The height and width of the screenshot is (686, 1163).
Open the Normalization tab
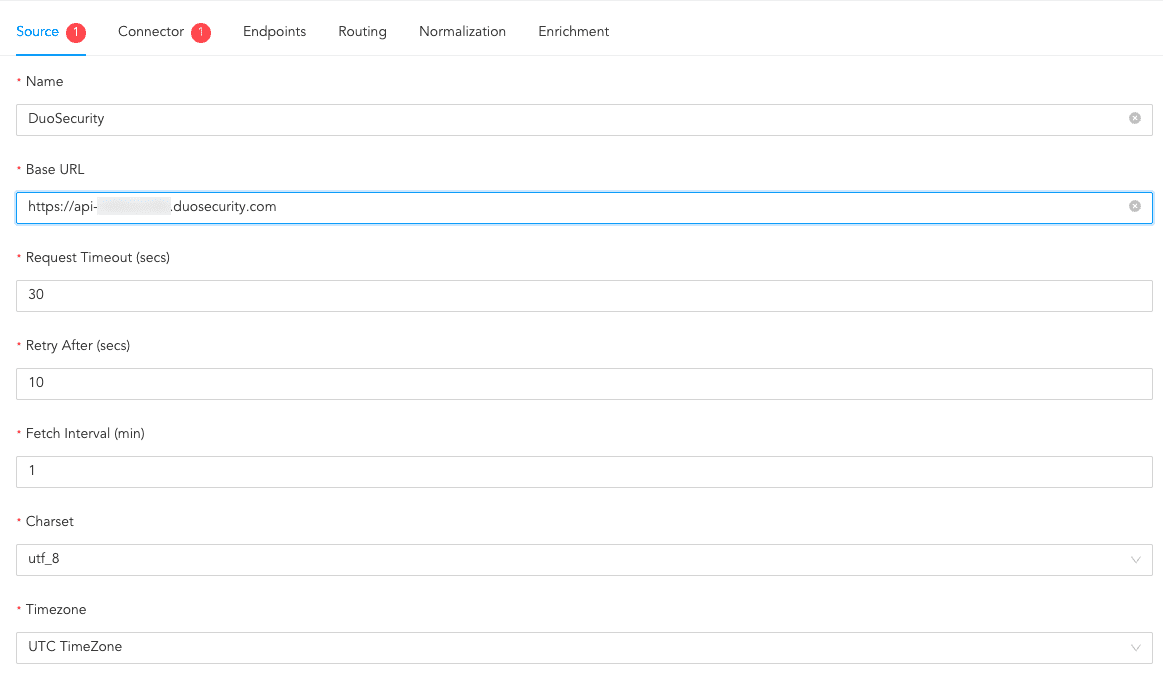462,32
